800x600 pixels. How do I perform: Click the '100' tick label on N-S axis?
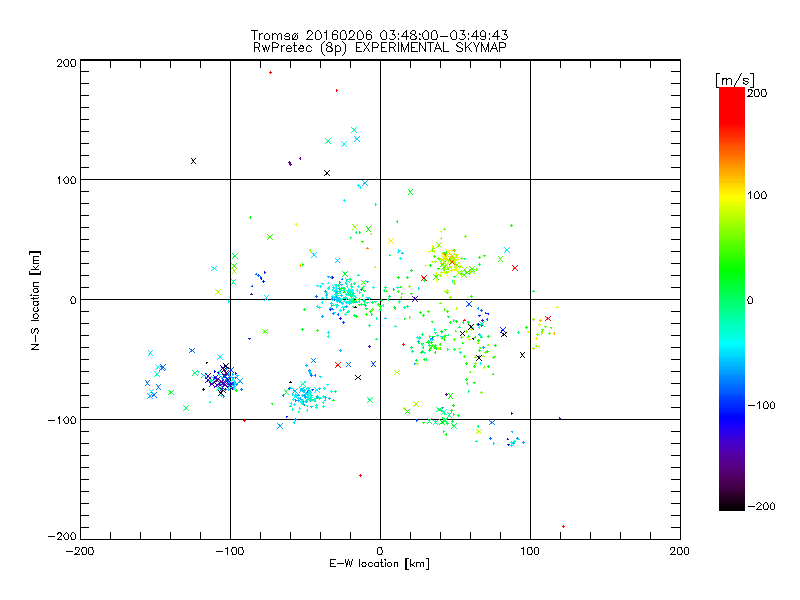[x=66, y=180]
